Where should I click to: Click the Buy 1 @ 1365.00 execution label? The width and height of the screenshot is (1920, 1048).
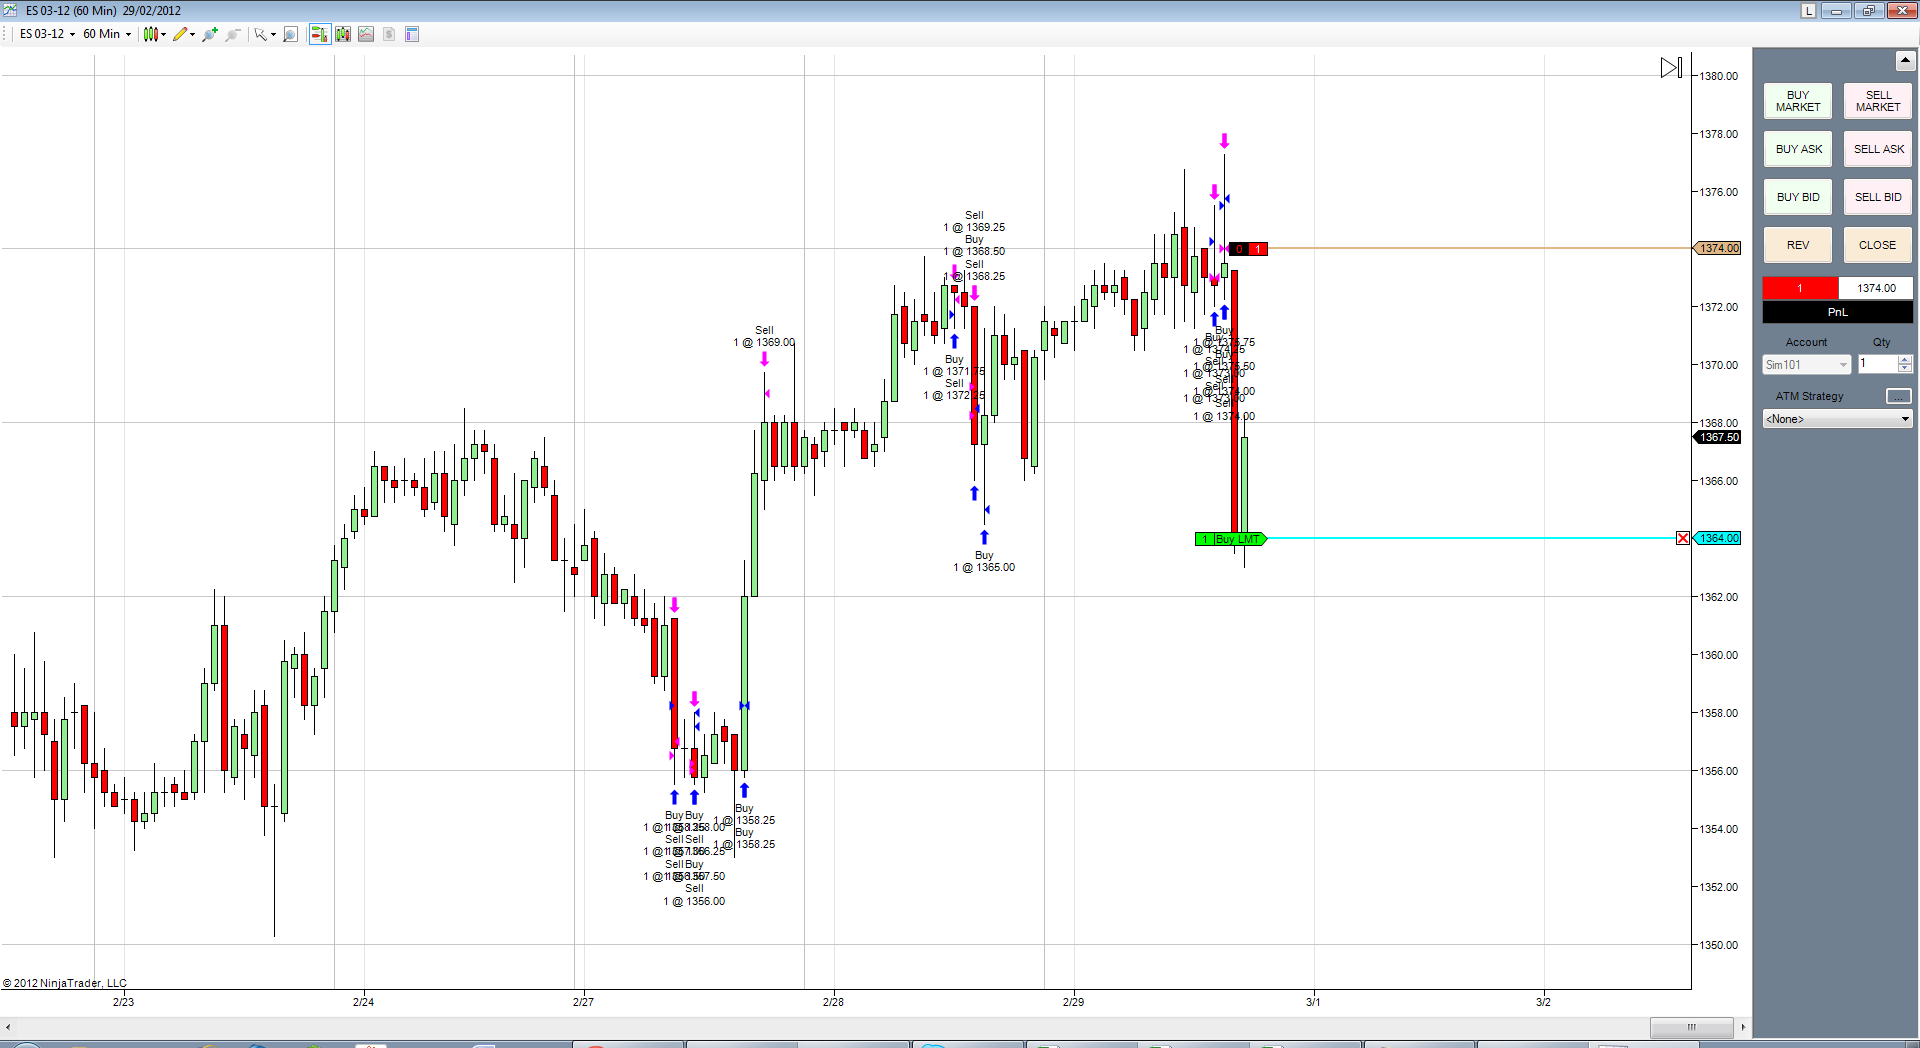click(984, 561)
